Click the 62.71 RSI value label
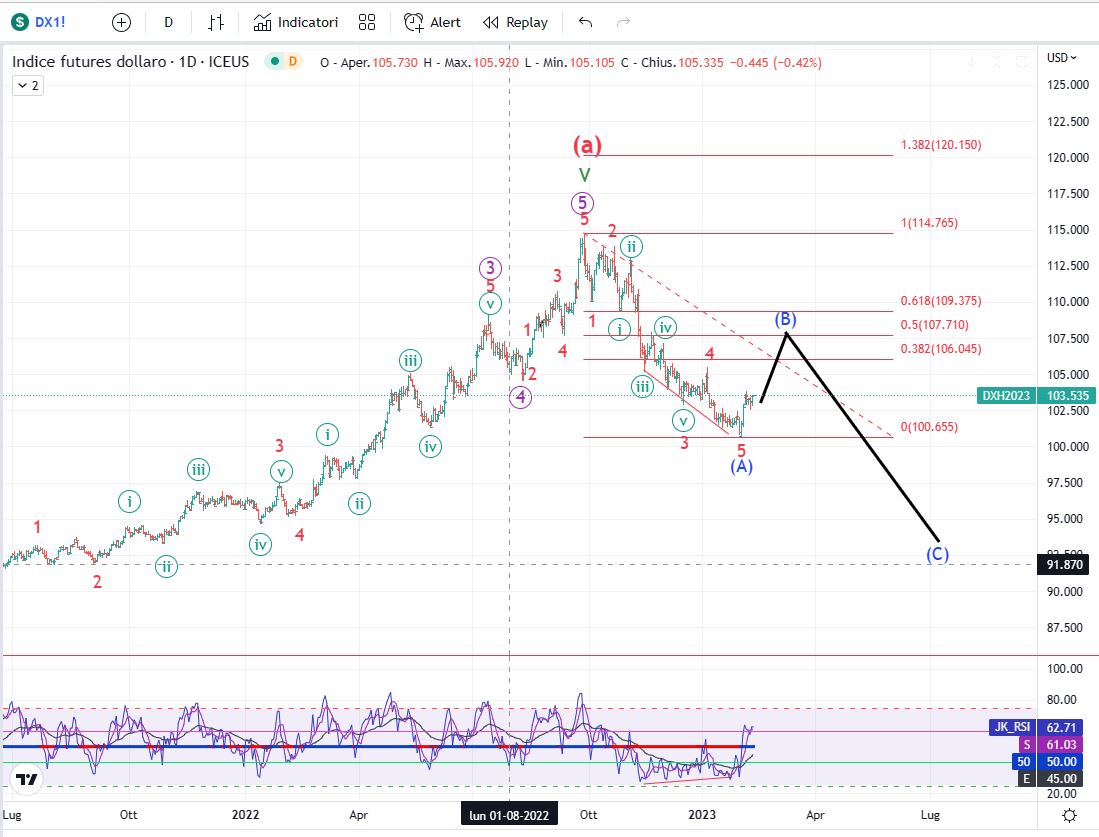 click(x=1061, y=728)
